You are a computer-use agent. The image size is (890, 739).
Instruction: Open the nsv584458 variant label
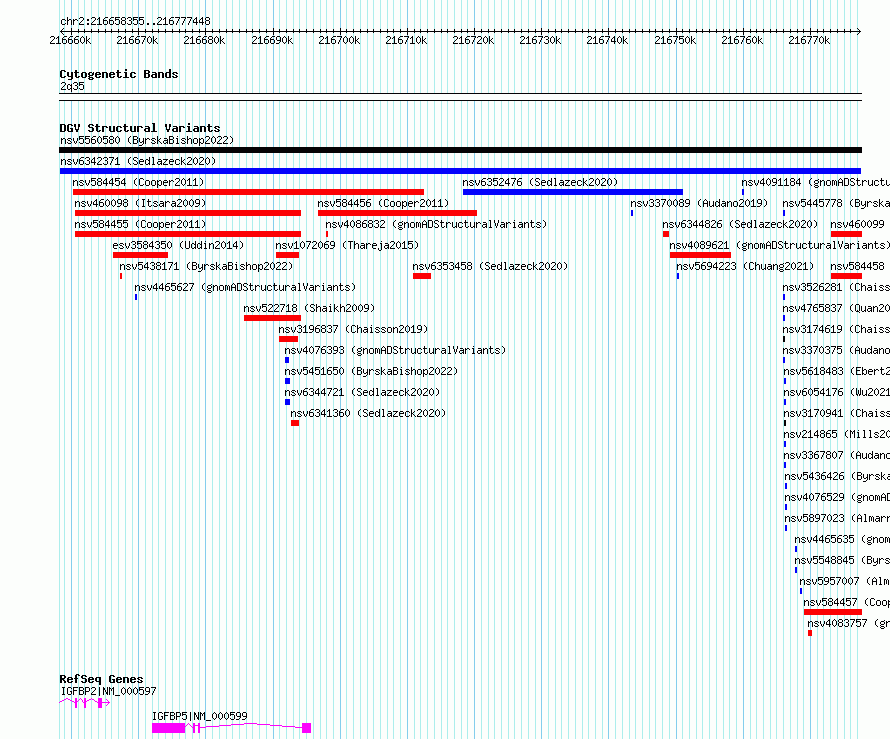coord(857,266)
